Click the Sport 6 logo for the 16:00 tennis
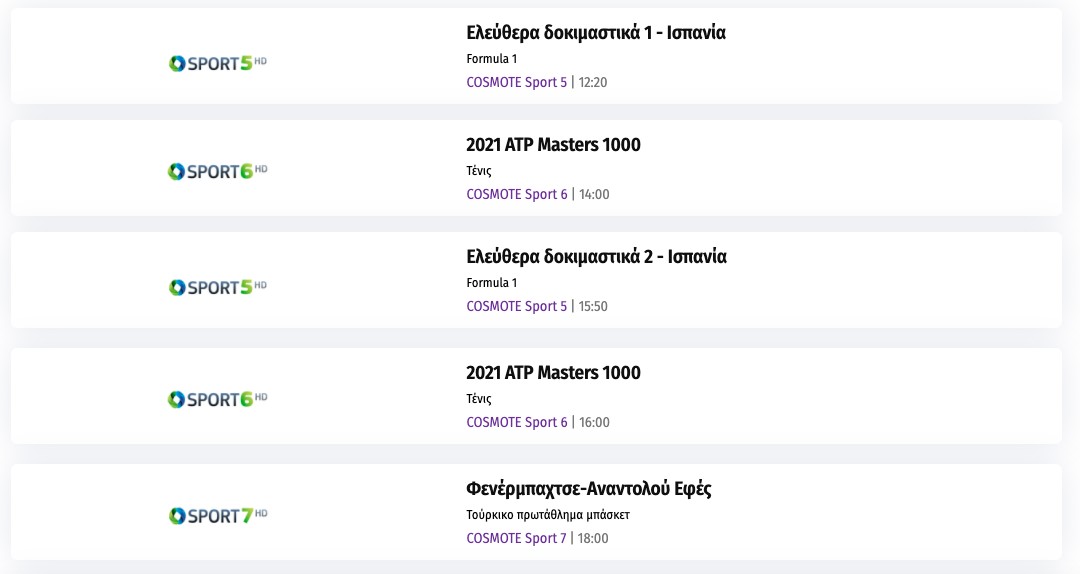 point(218,399)
